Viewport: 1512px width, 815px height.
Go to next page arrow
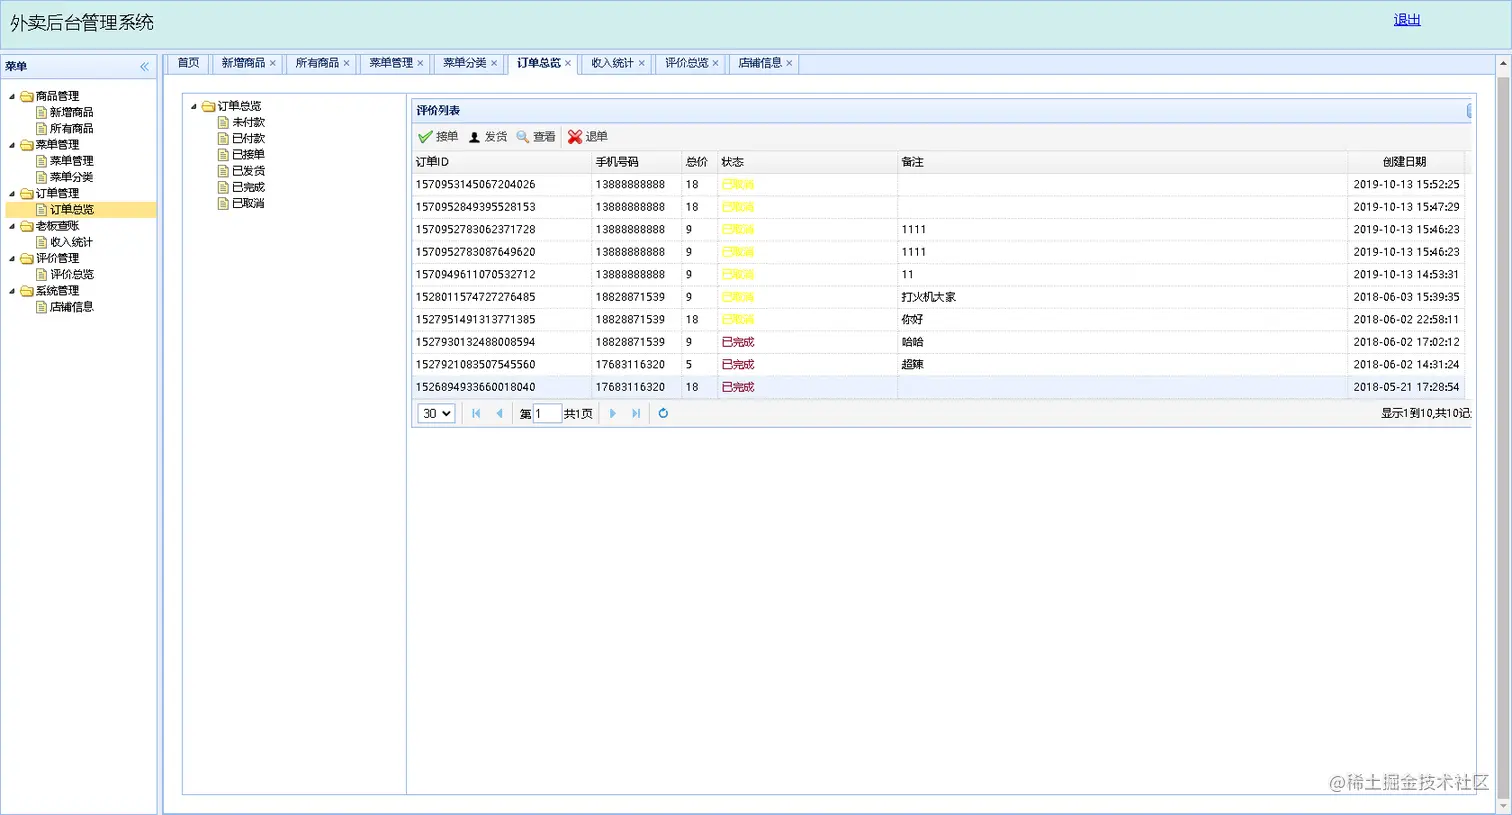(x=613, y=413)
